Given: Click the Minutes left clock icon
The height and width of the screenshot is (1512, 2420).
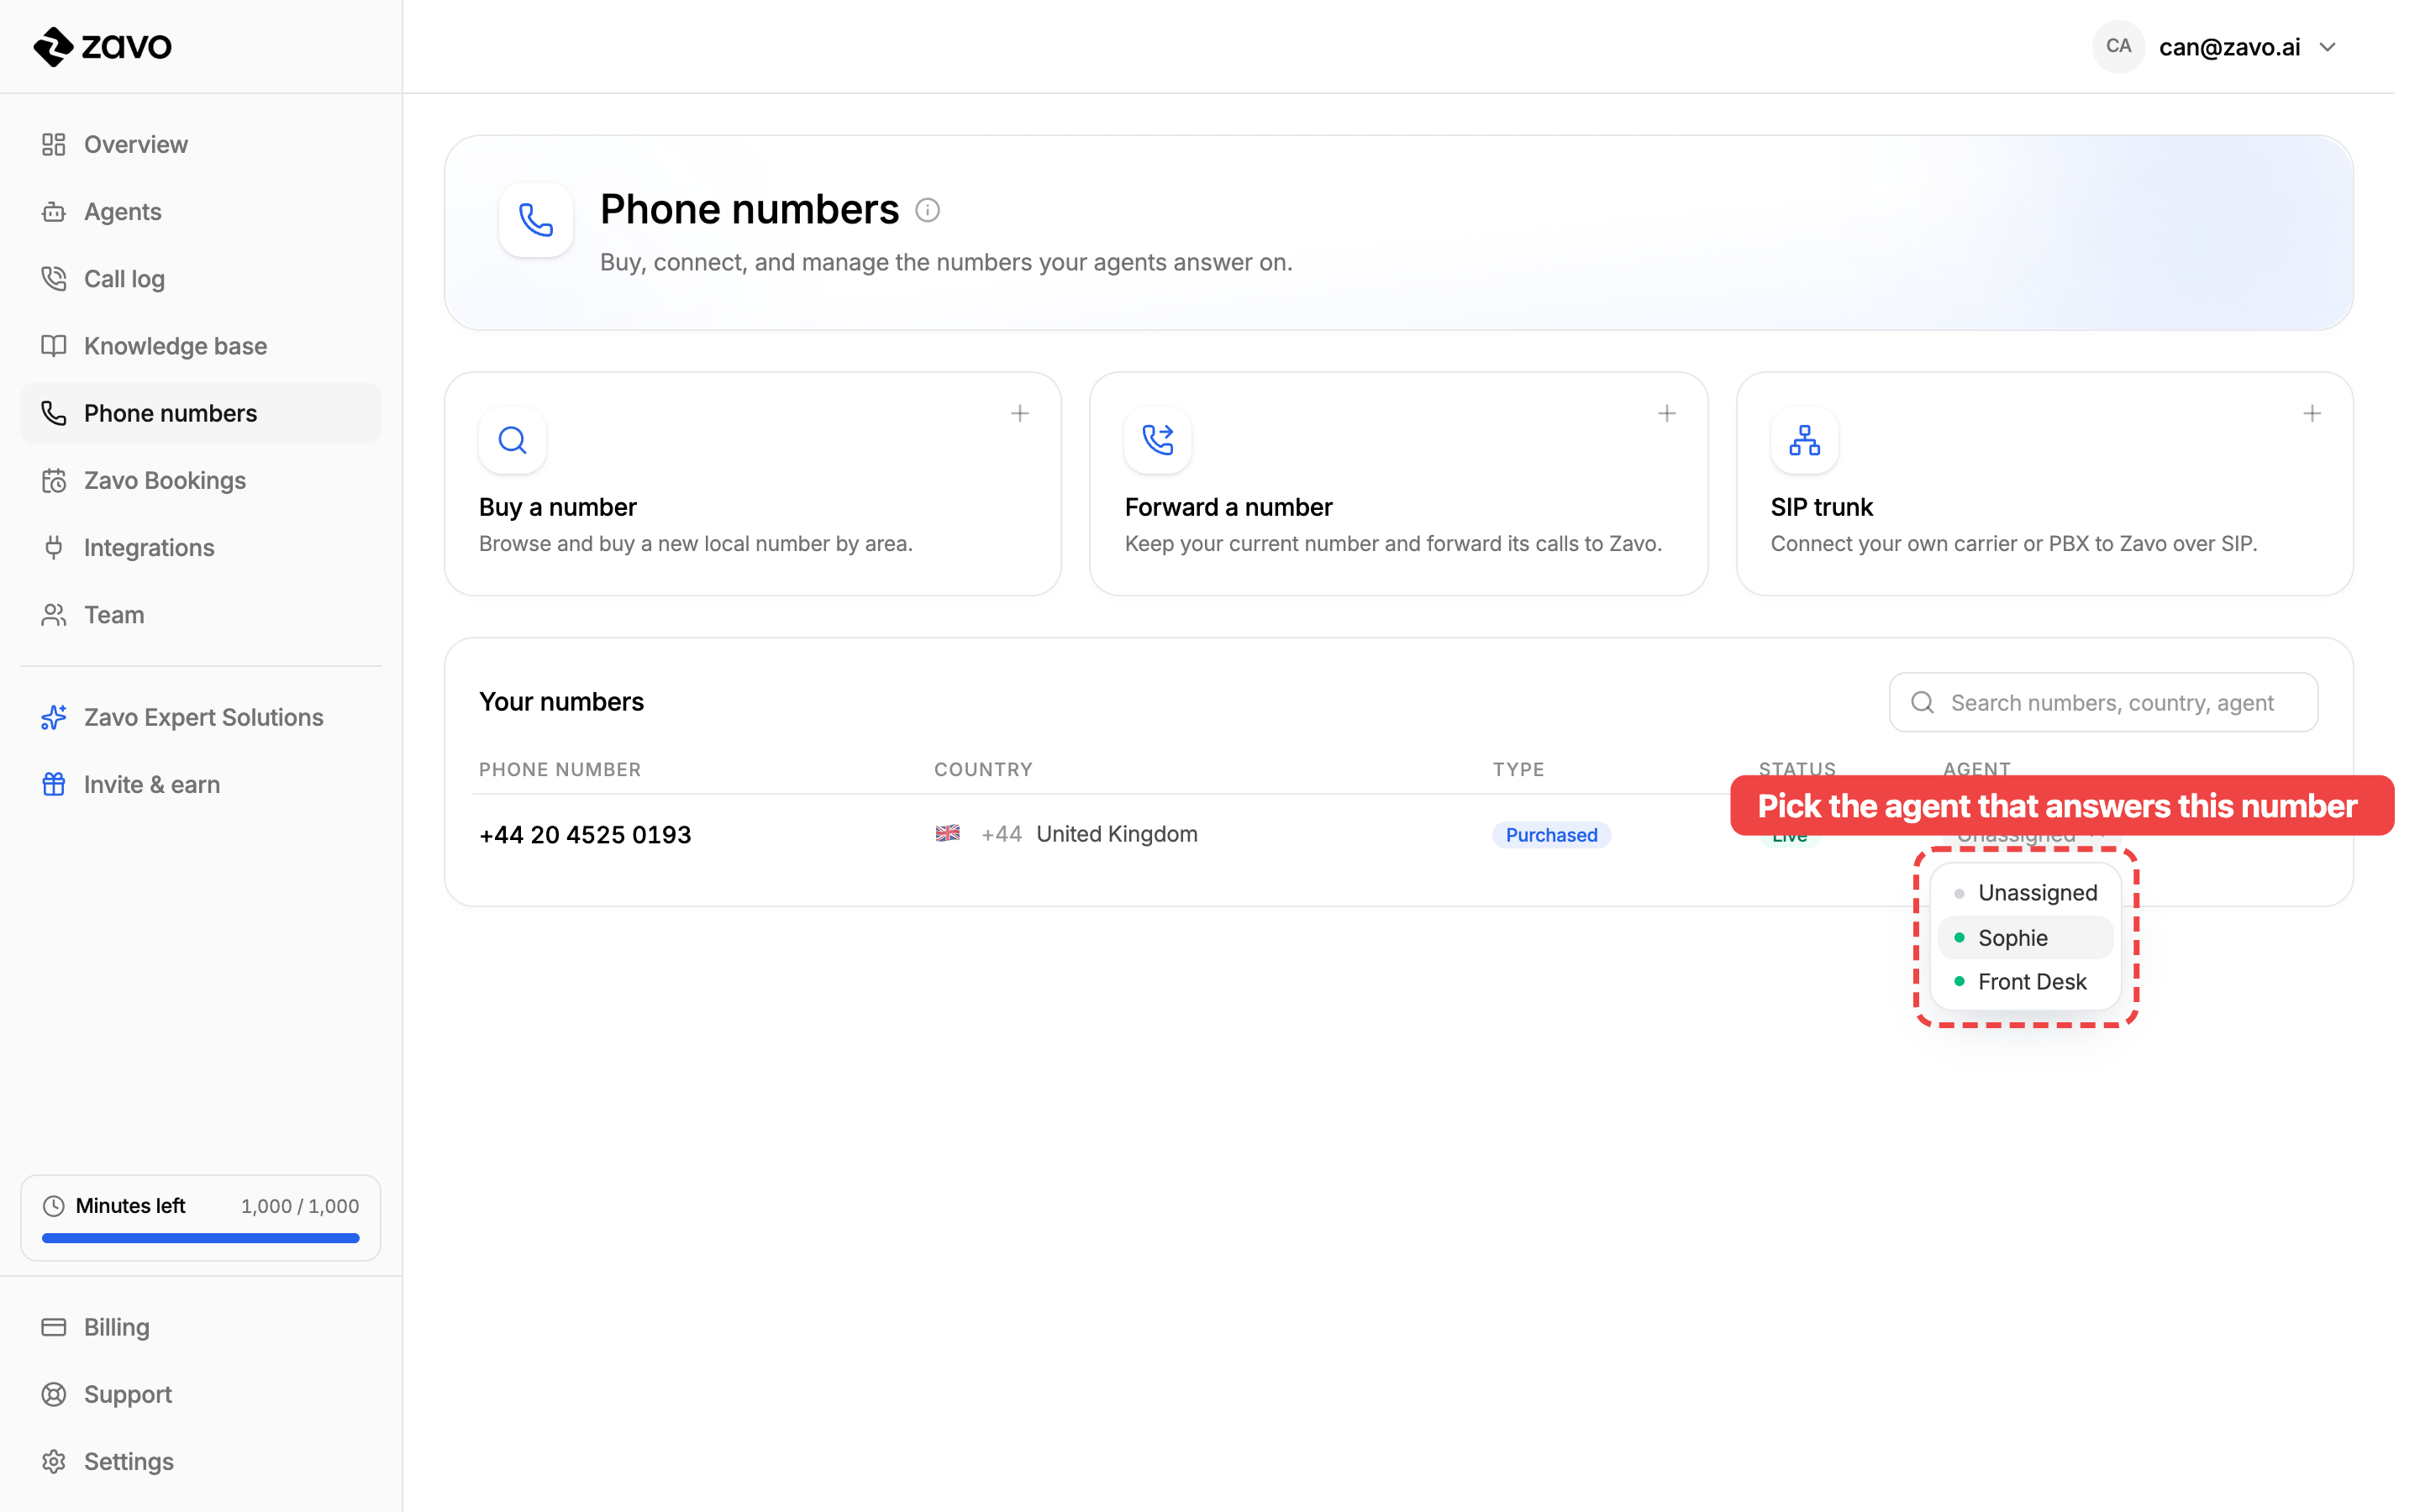Looking at the screenshot, I should 54,1206.
